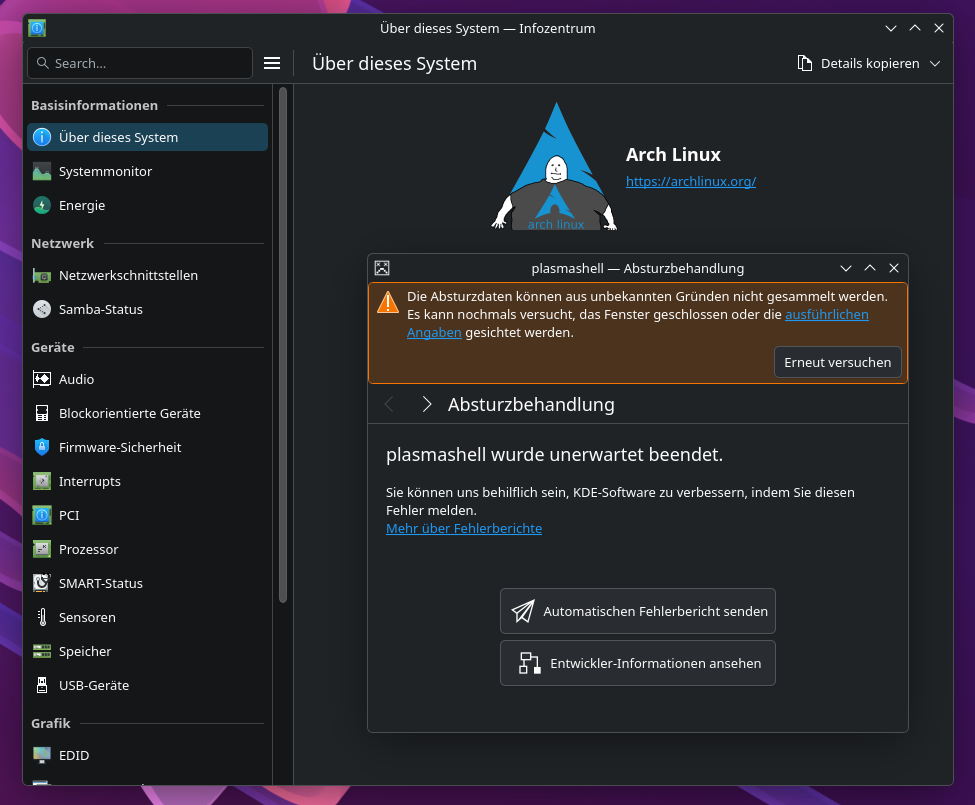
Task: Click the Netzwerkschnittstellen card icon
Action: pos(42,275)
